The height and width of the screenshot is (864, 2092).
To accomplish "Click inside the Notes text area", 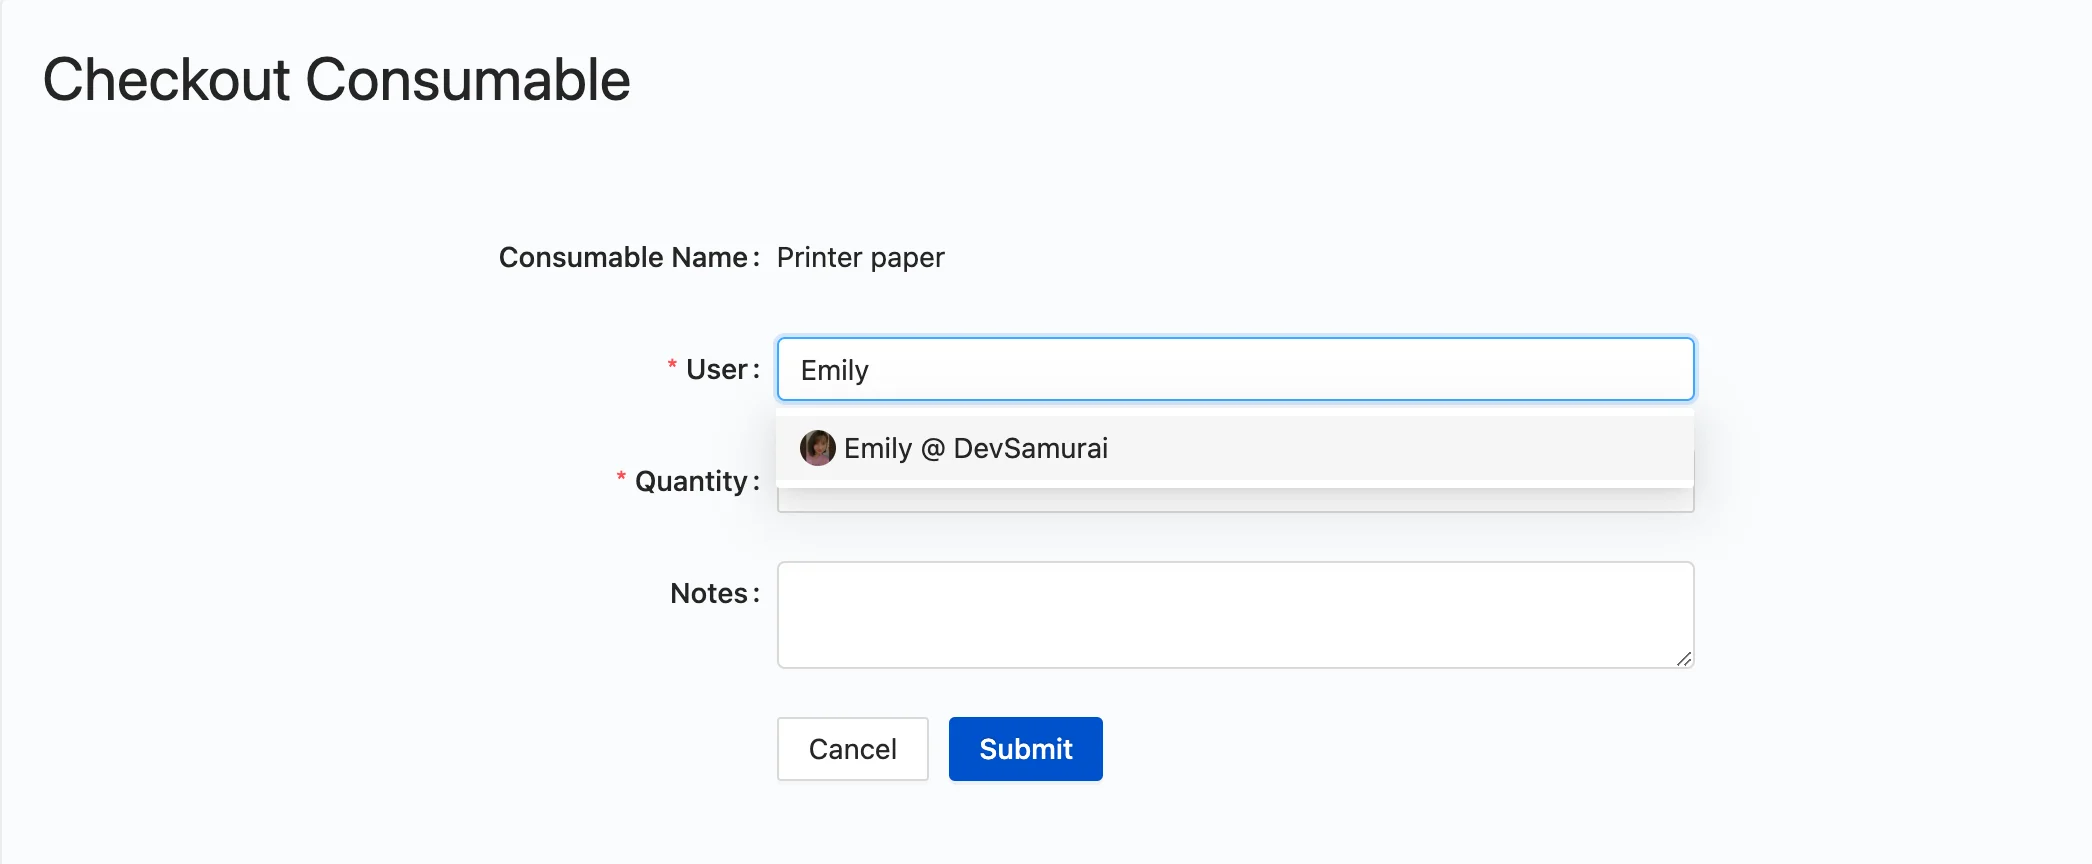I will tap(1235, 615).
